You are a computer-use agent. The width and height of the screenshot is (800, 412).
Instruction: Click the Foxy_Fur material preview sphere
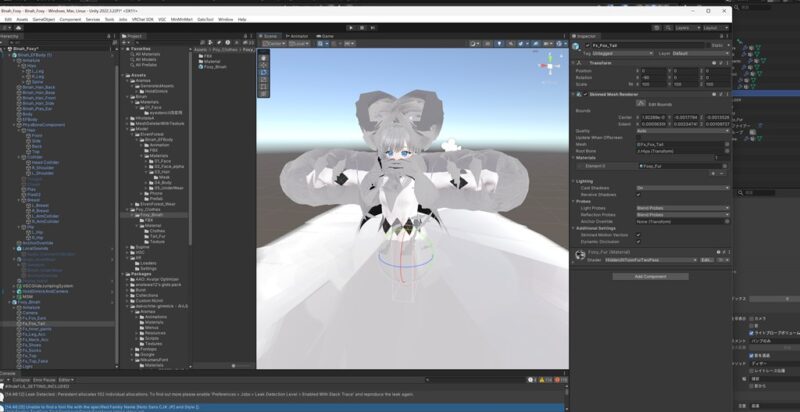[x=581, y=254]
